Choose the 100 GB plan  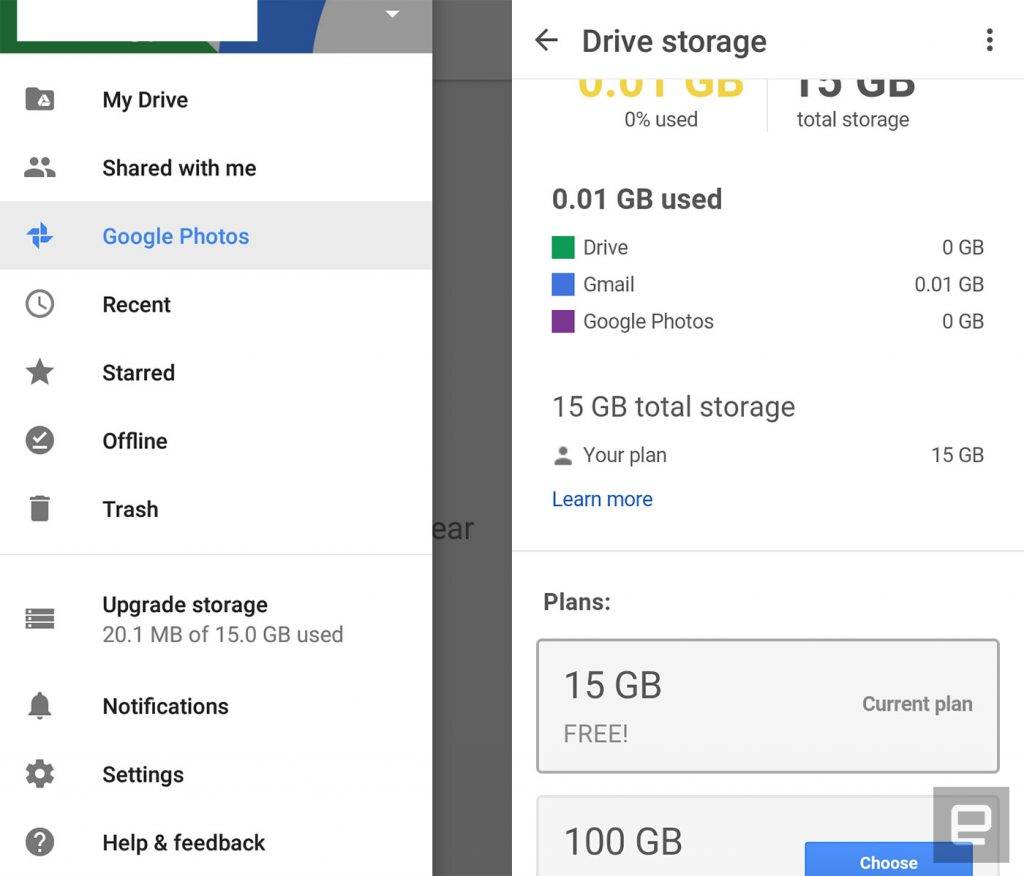pos(889,862)
